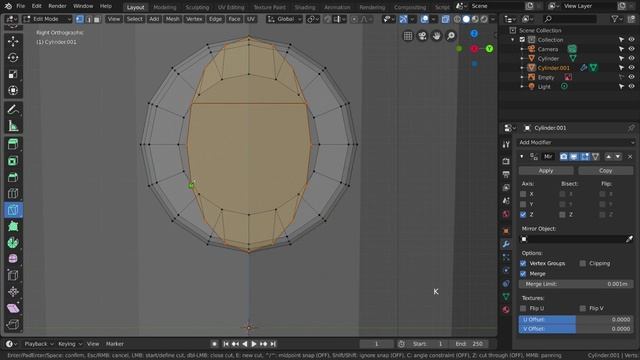640x360 pixels.
Task: Open the Vertex menu
Action: click(x=194, y=19)
